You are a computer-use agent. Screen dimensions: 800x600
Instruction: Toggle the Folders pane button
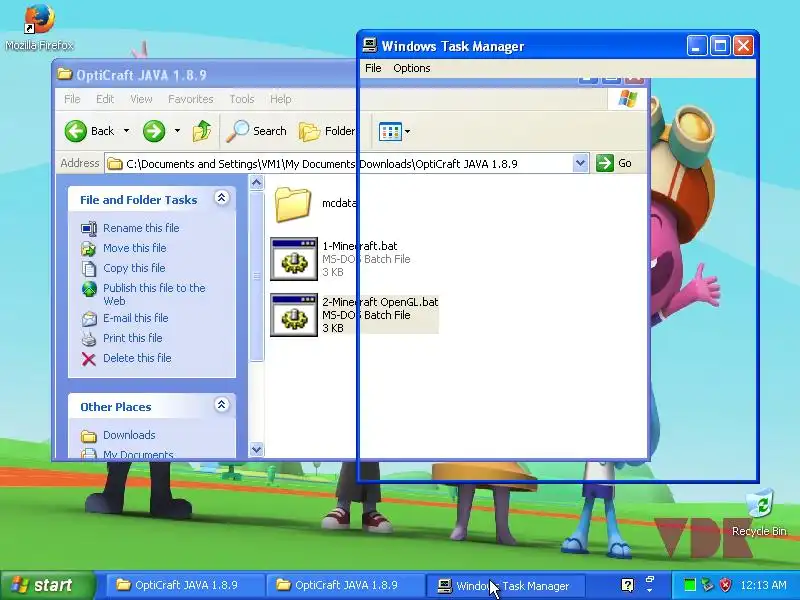tap(327, 131)
